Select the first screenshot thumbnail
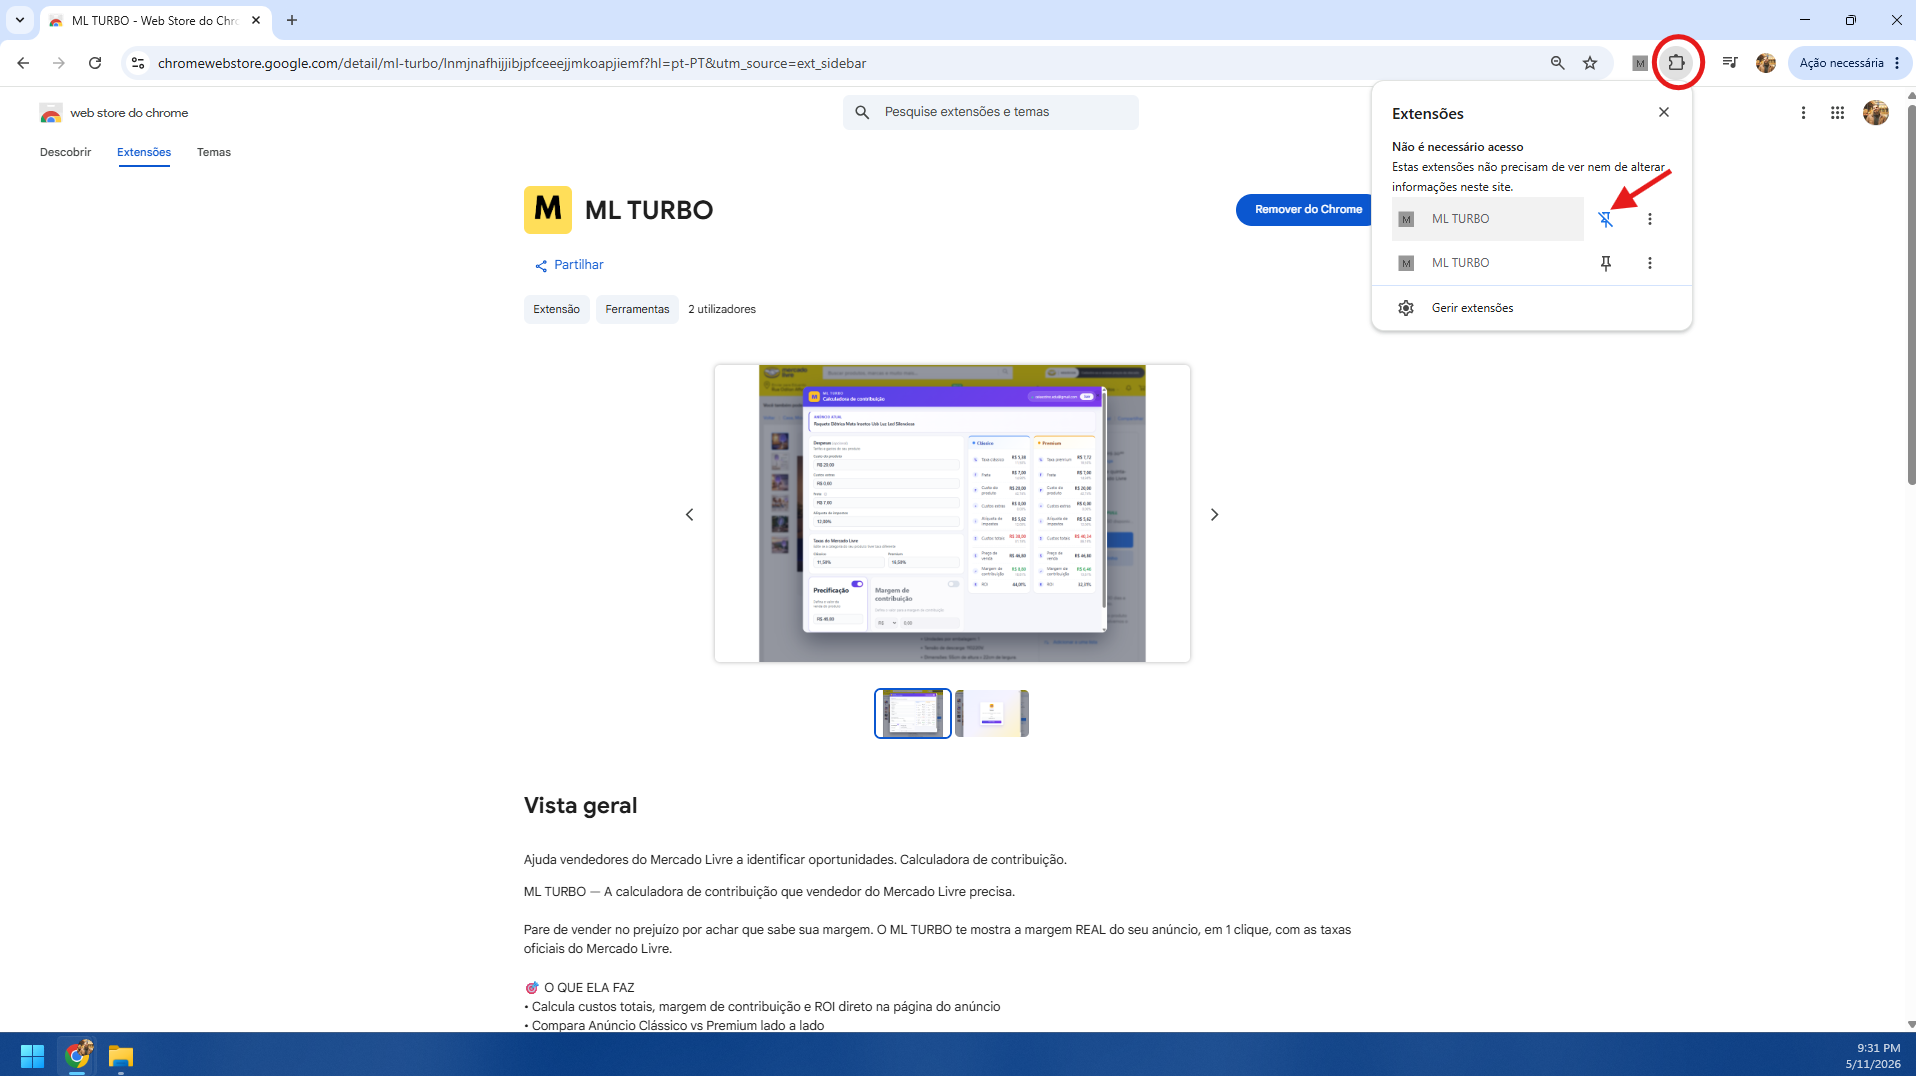 click(913, 713)
